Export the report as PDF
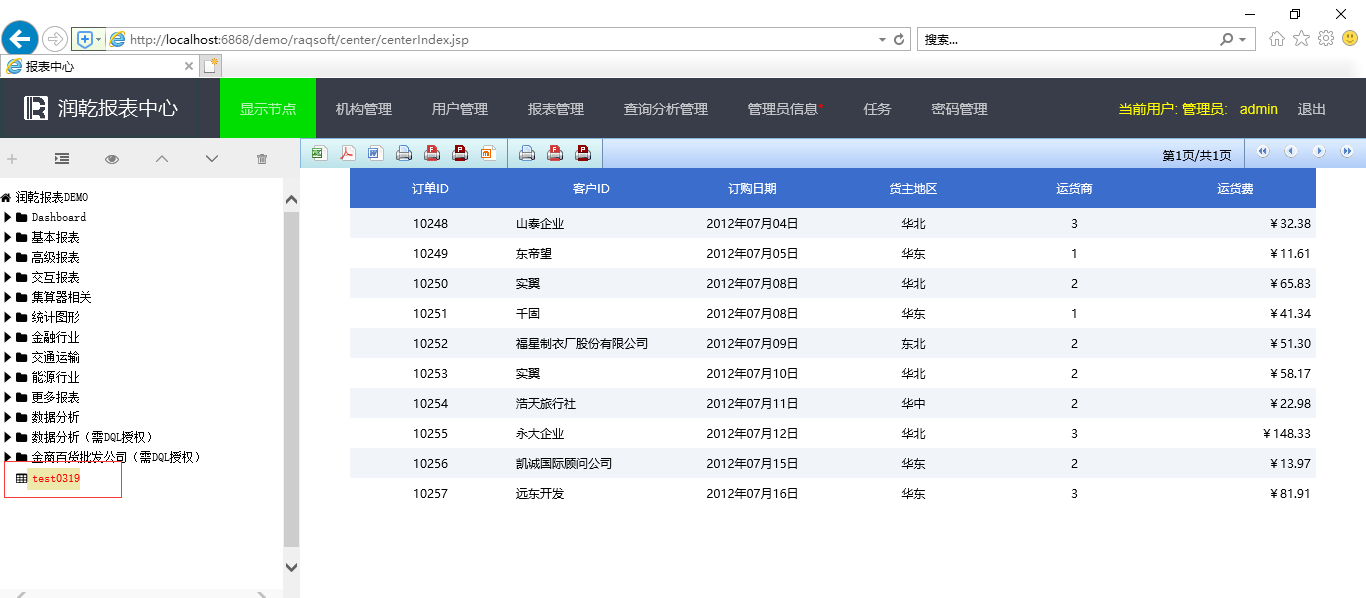 click(x=347, y=153)
